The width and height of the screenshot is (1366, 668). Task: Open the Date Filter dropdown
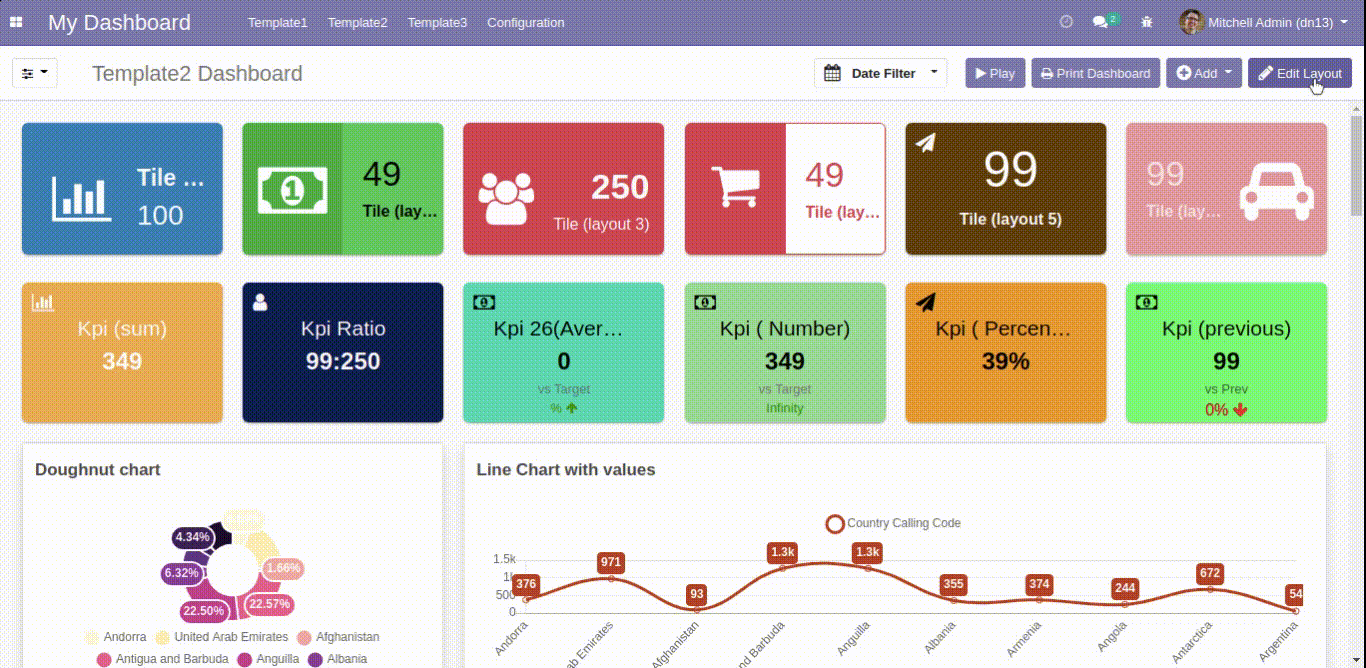880,73
